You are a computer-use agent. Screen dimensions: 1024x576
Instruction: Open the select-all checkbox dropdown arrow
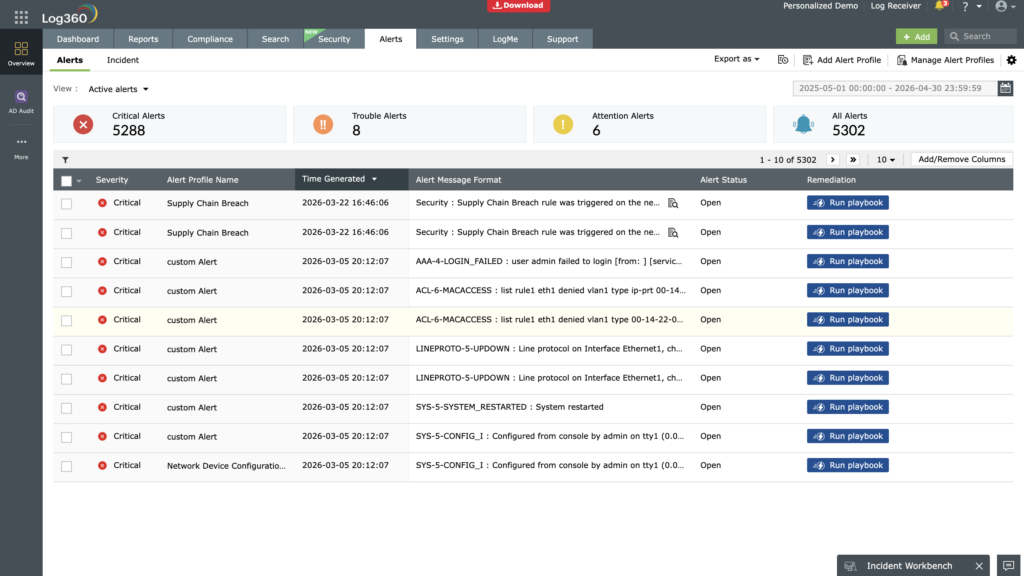(x=79, y=181)
